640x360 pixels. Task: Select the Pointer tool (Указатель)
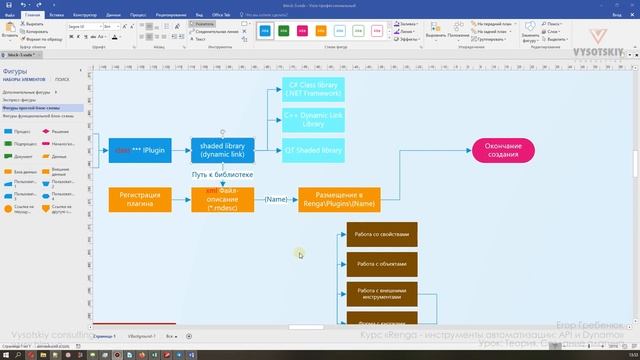pyautogui.click(x=202, y=24)
